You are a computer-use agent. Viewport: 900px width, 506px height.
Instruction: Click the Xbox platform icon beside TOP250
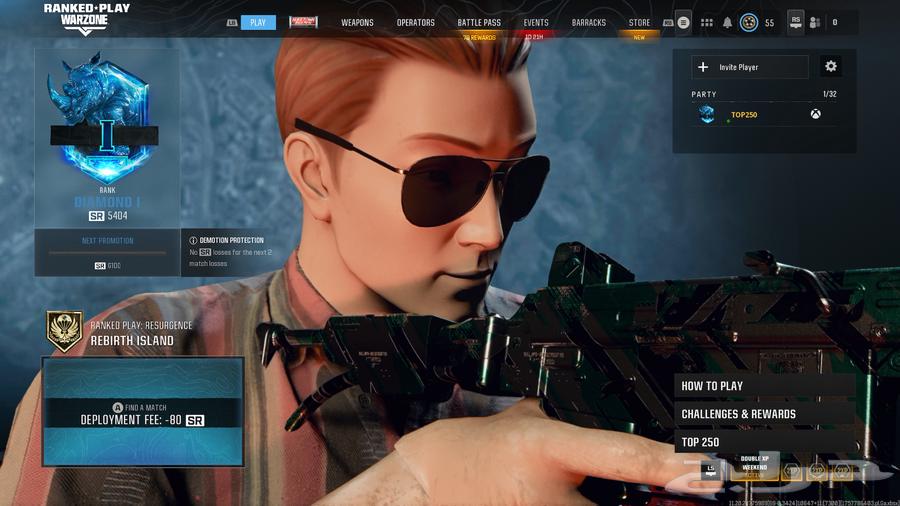point(816,115)
